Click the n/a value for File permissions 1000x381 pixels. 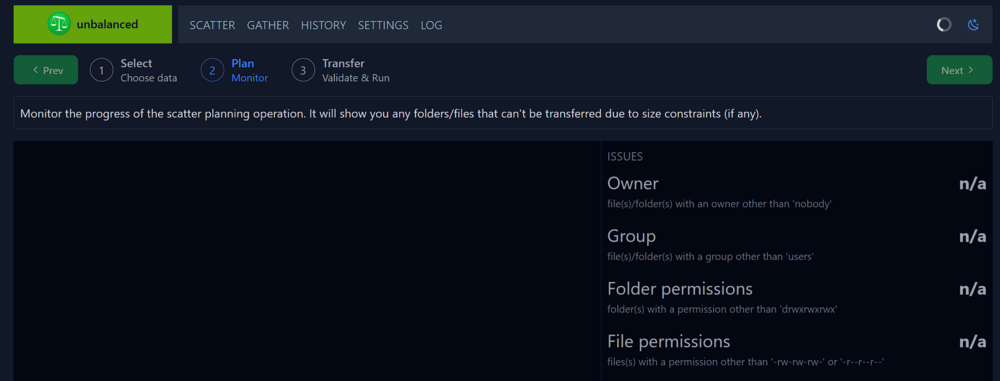click(973, 342)
